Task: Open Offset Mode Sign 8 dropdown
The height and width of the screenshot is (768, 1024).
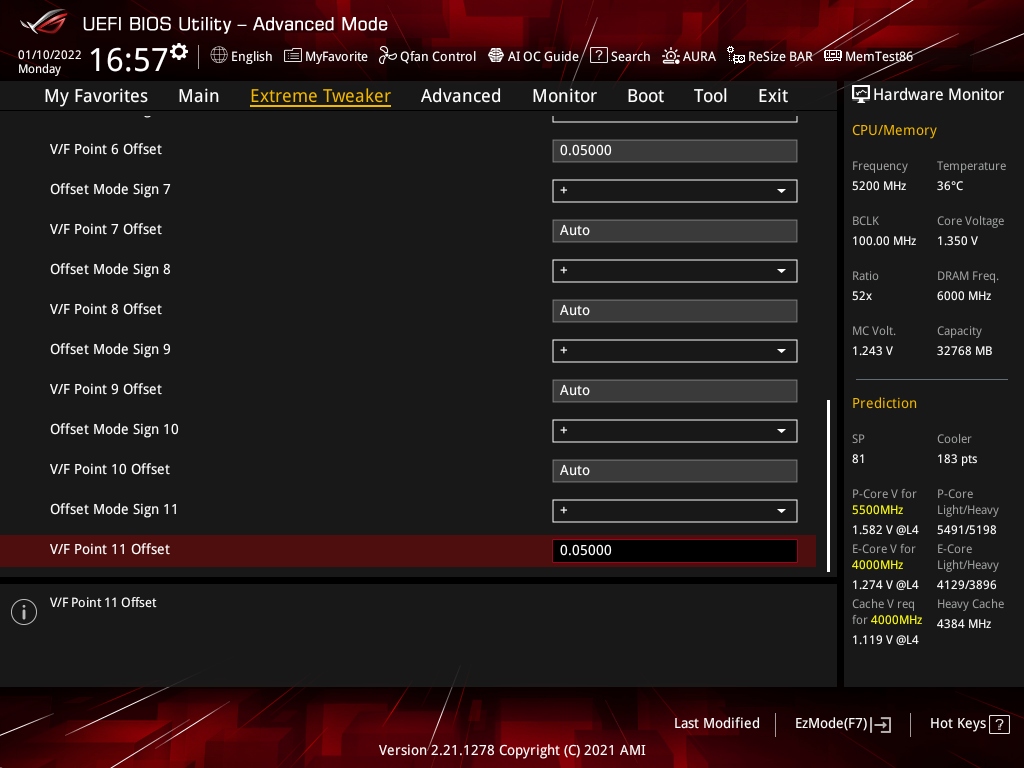Action: point(675,270)
